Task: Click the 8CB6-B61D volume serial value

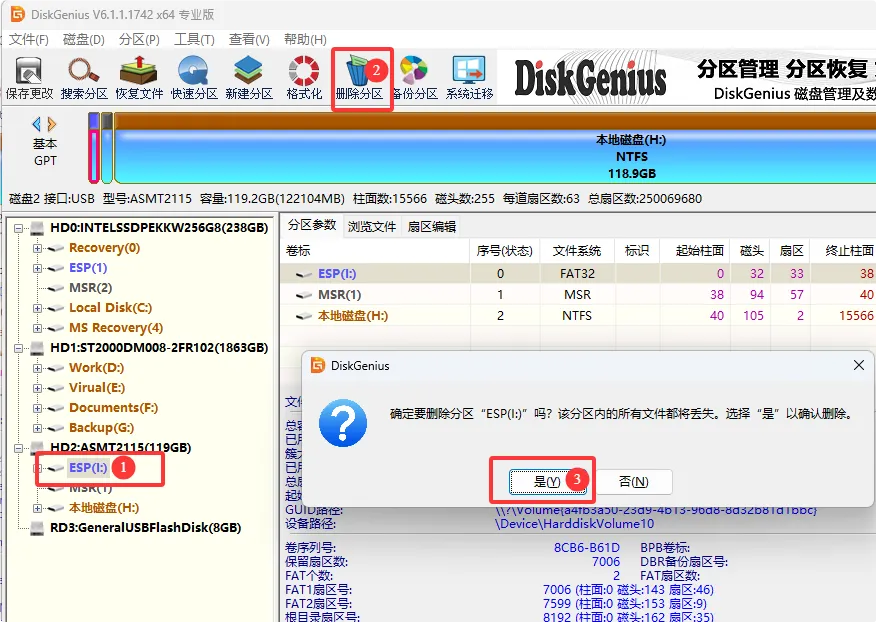Action: point(587,548)
